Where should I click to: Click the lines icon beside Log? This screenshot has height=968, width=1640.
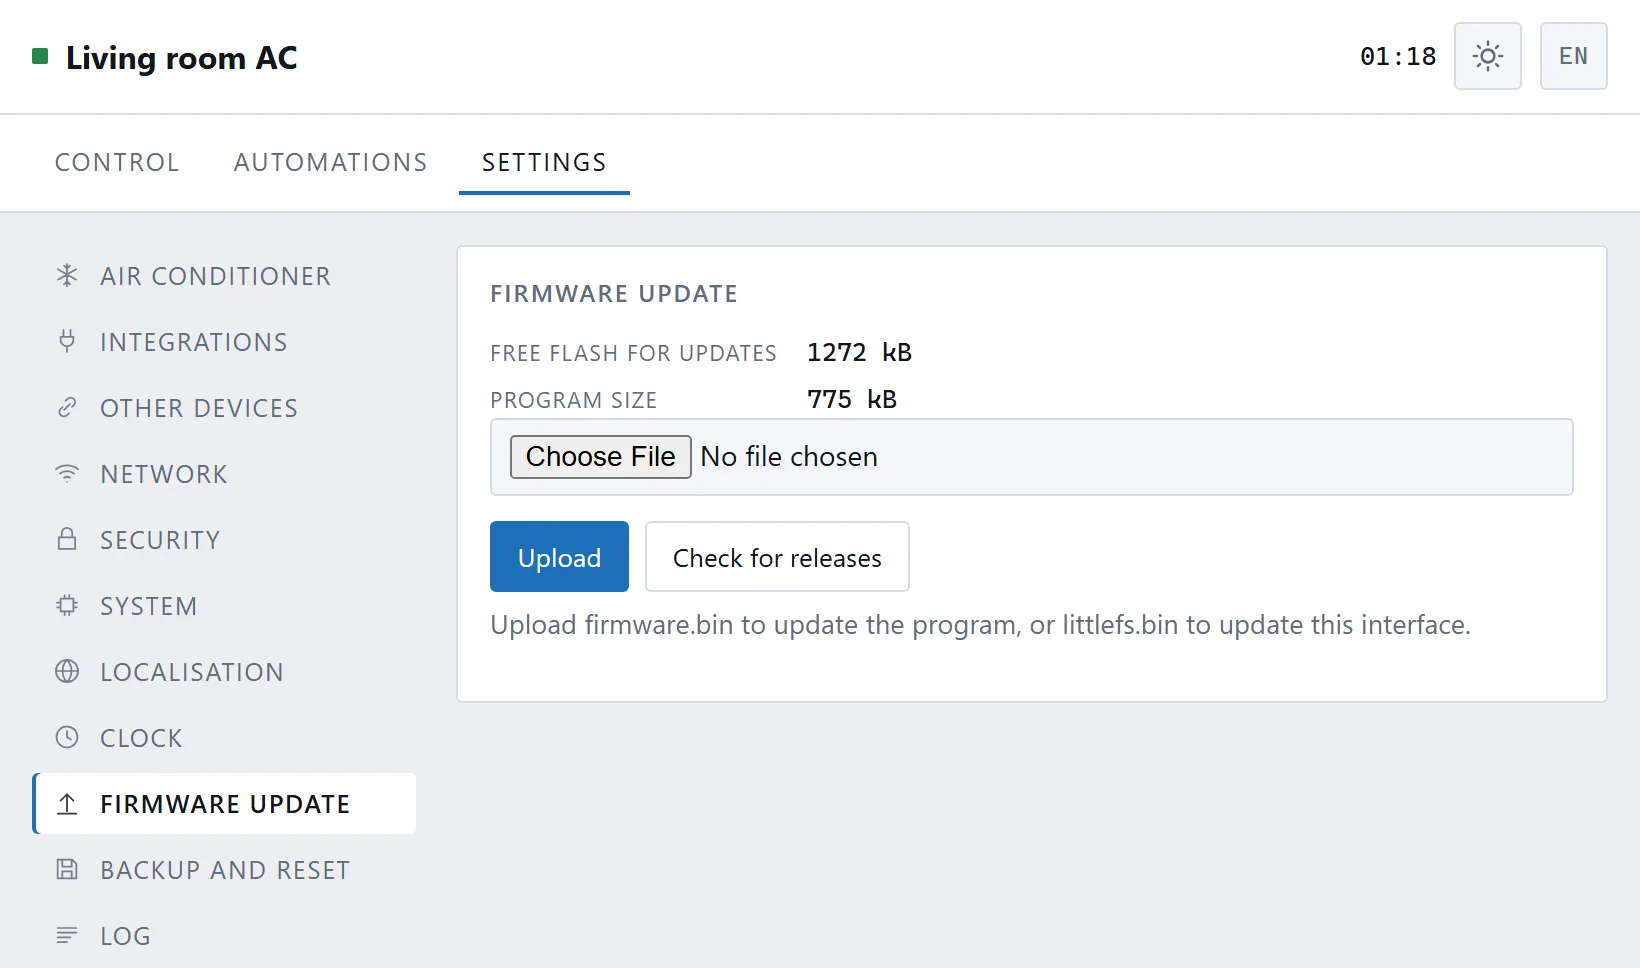point(67,935)
